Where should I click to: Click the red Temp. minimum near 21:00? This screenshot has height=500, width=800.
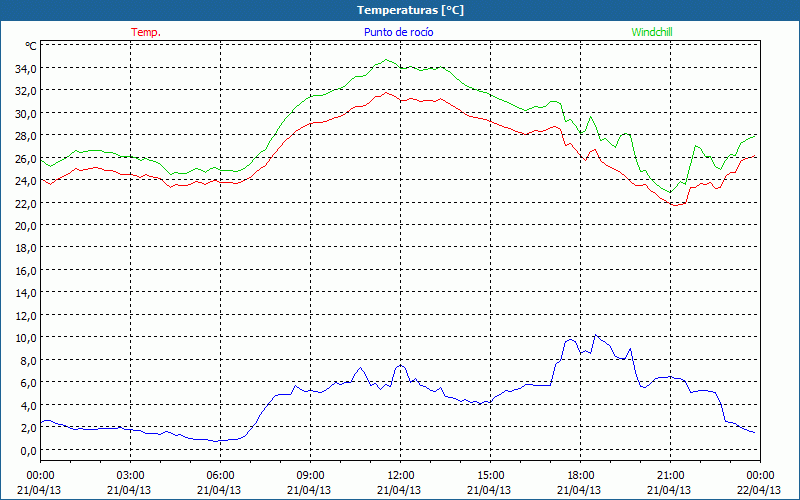(675, 205)
